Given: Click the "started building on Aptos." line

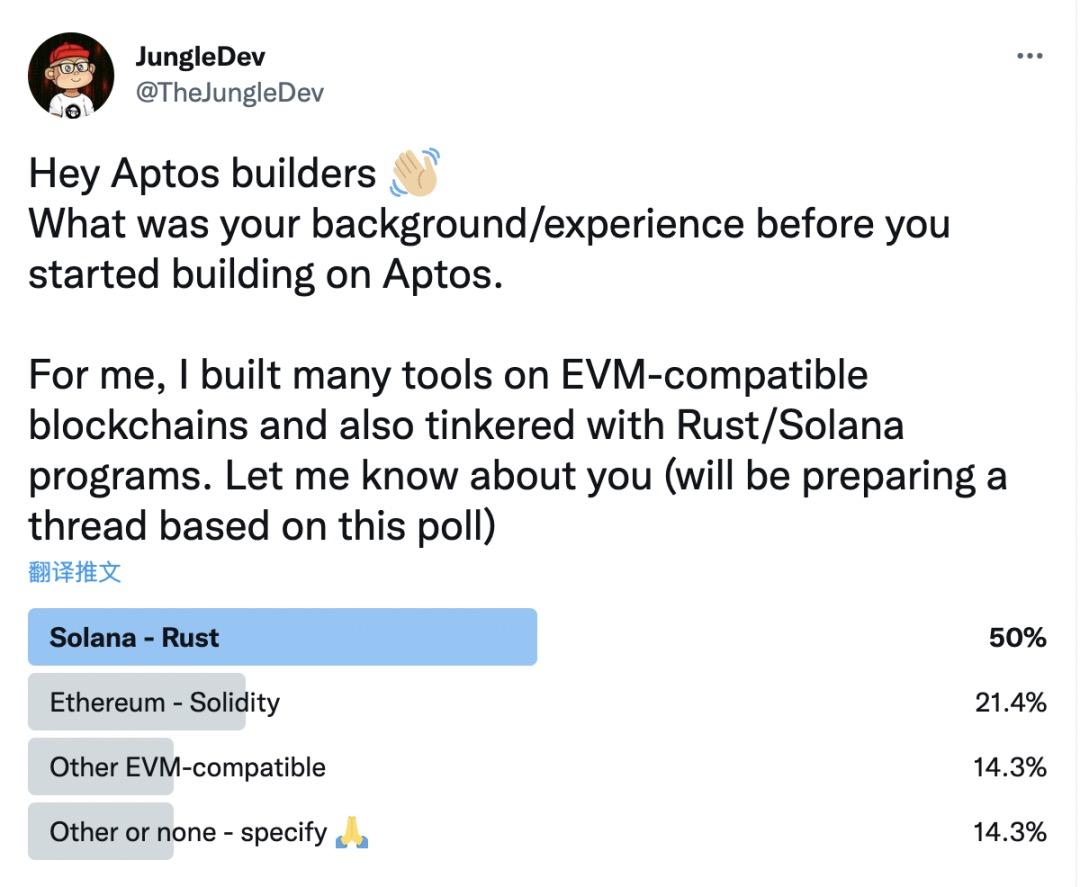Looking at the screenshot, I should point(265,274).
